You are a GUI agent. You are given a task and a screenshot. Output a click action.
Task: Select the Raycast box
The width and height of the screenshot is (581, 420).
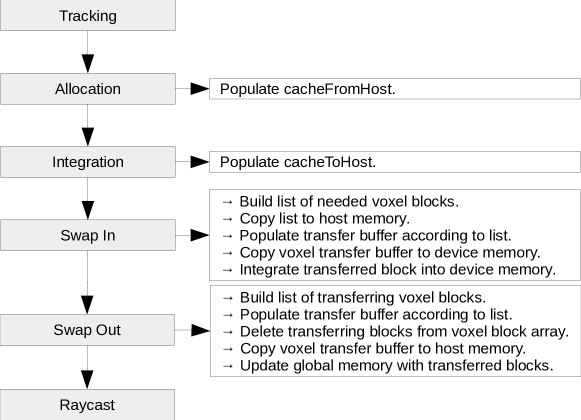click(87, 405)
